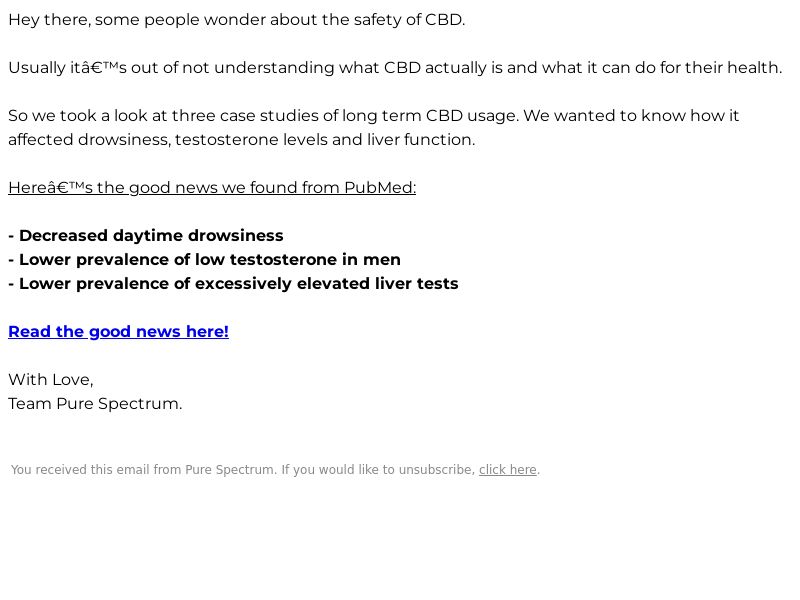The image size is (800, 600).
Task: Click the unsubscribe 'click here' link
Action: 508,469
